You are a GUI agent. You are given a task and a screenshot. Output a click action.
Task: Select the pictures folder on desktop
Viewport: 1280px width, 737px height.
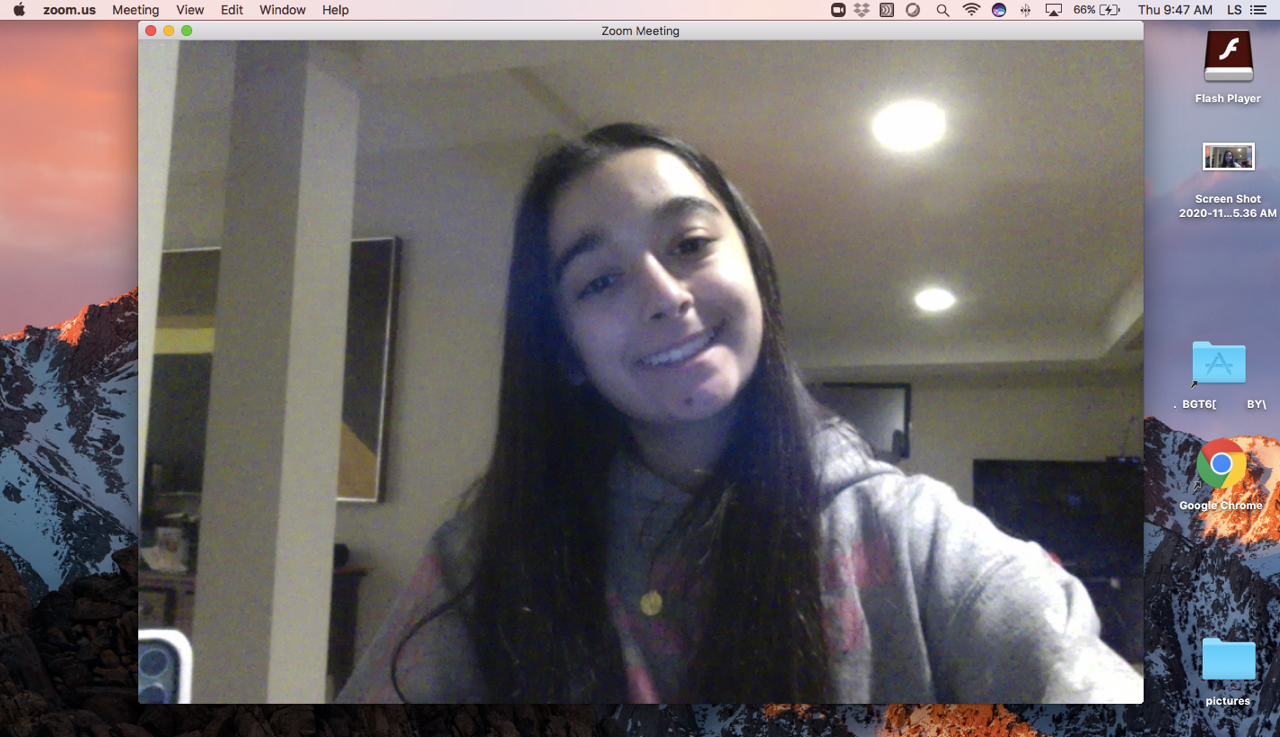(1228, 660)
